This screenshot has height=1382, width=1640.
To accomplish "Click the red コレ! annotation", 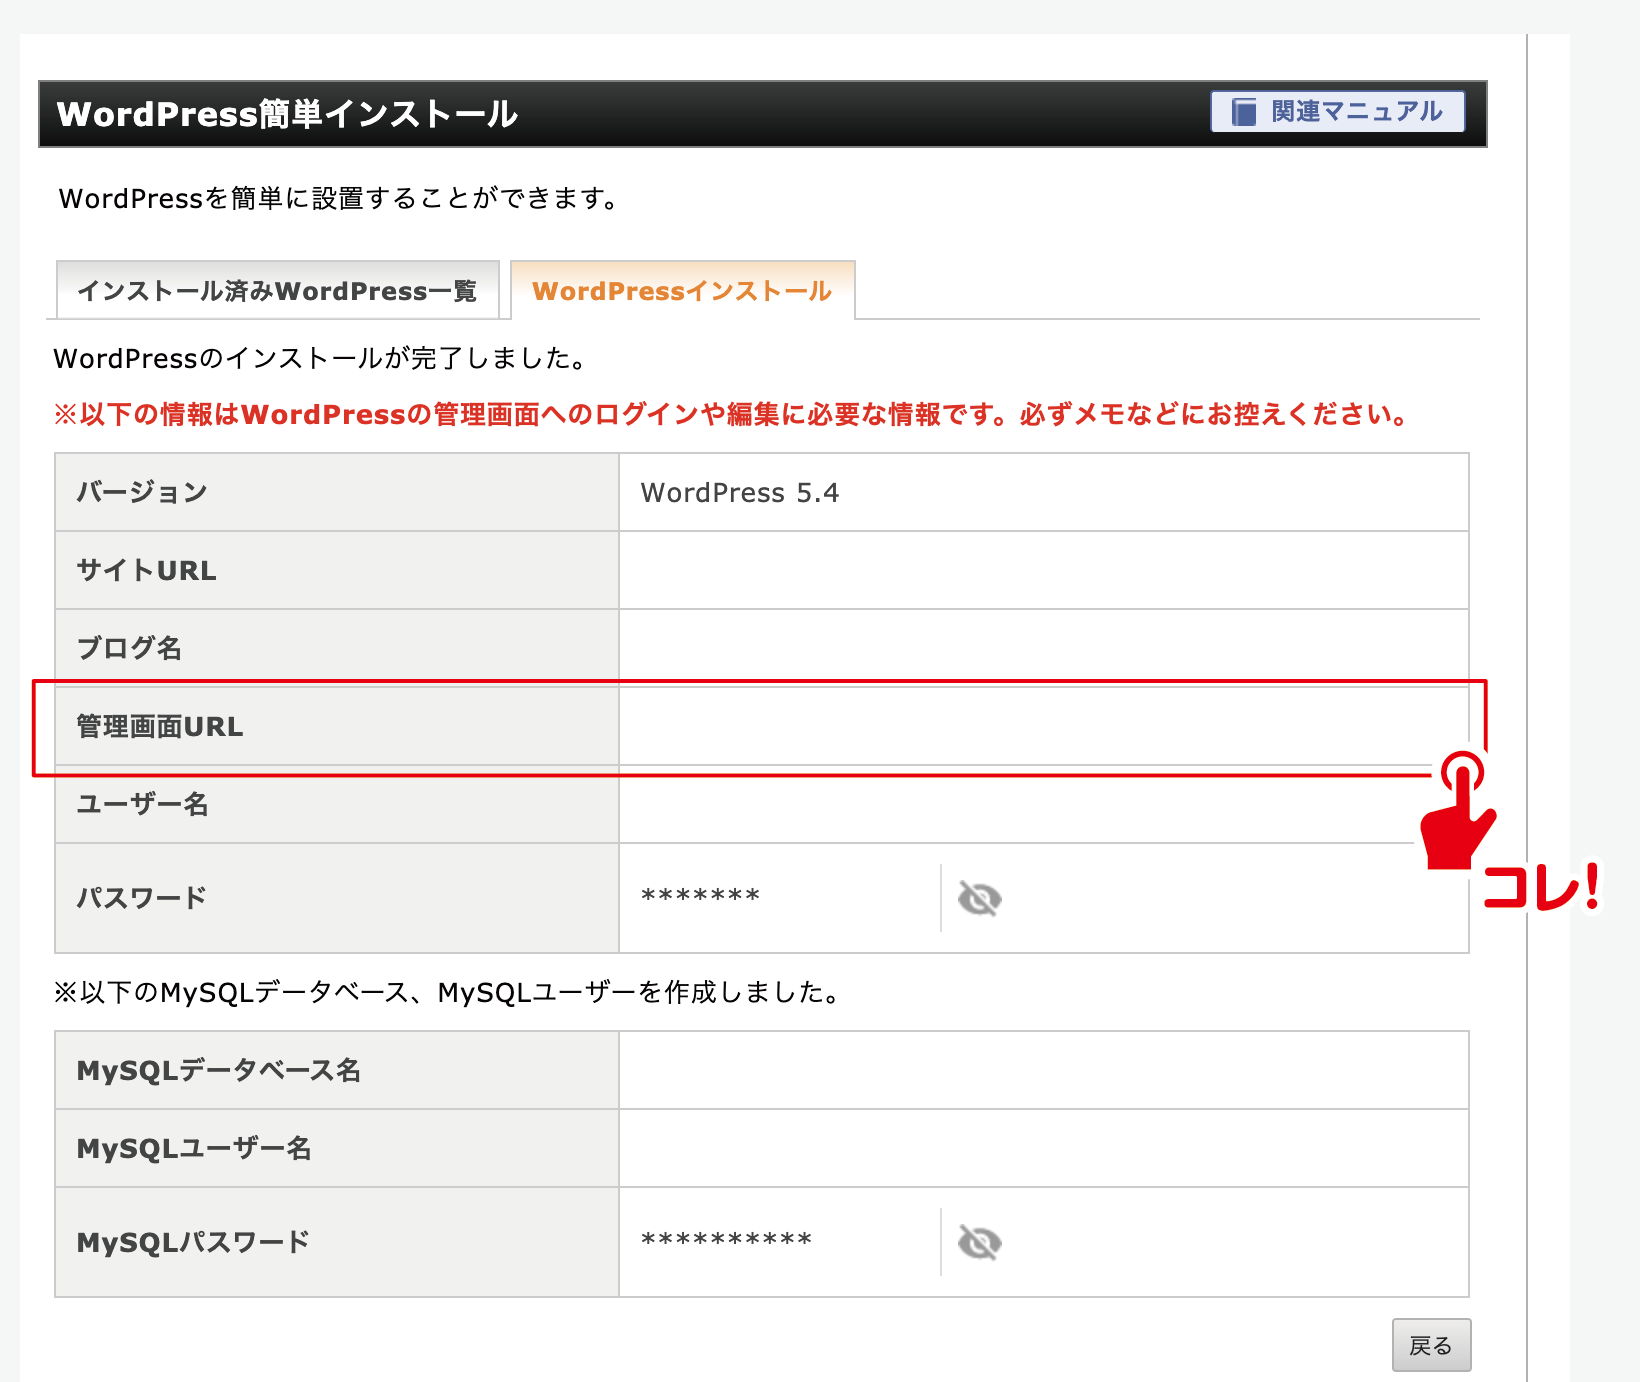I will click(x=1540, y=887).
